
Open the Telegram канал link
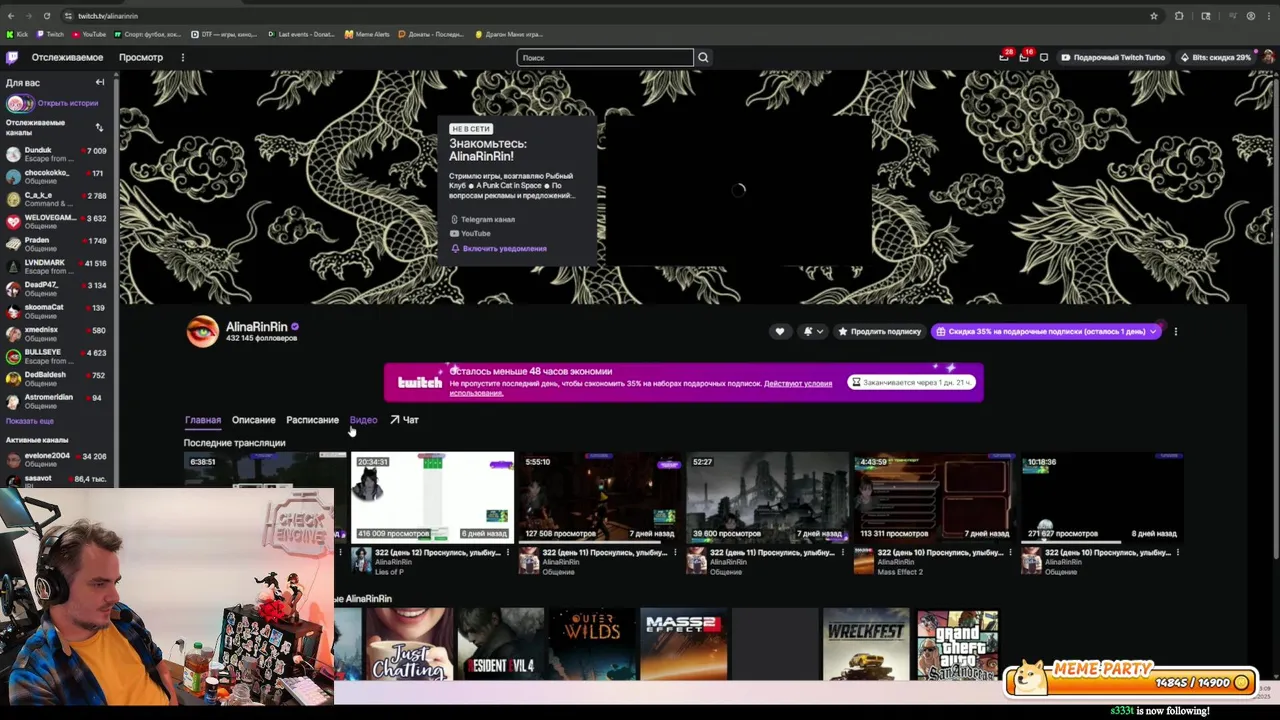click(x=482, y=219)
